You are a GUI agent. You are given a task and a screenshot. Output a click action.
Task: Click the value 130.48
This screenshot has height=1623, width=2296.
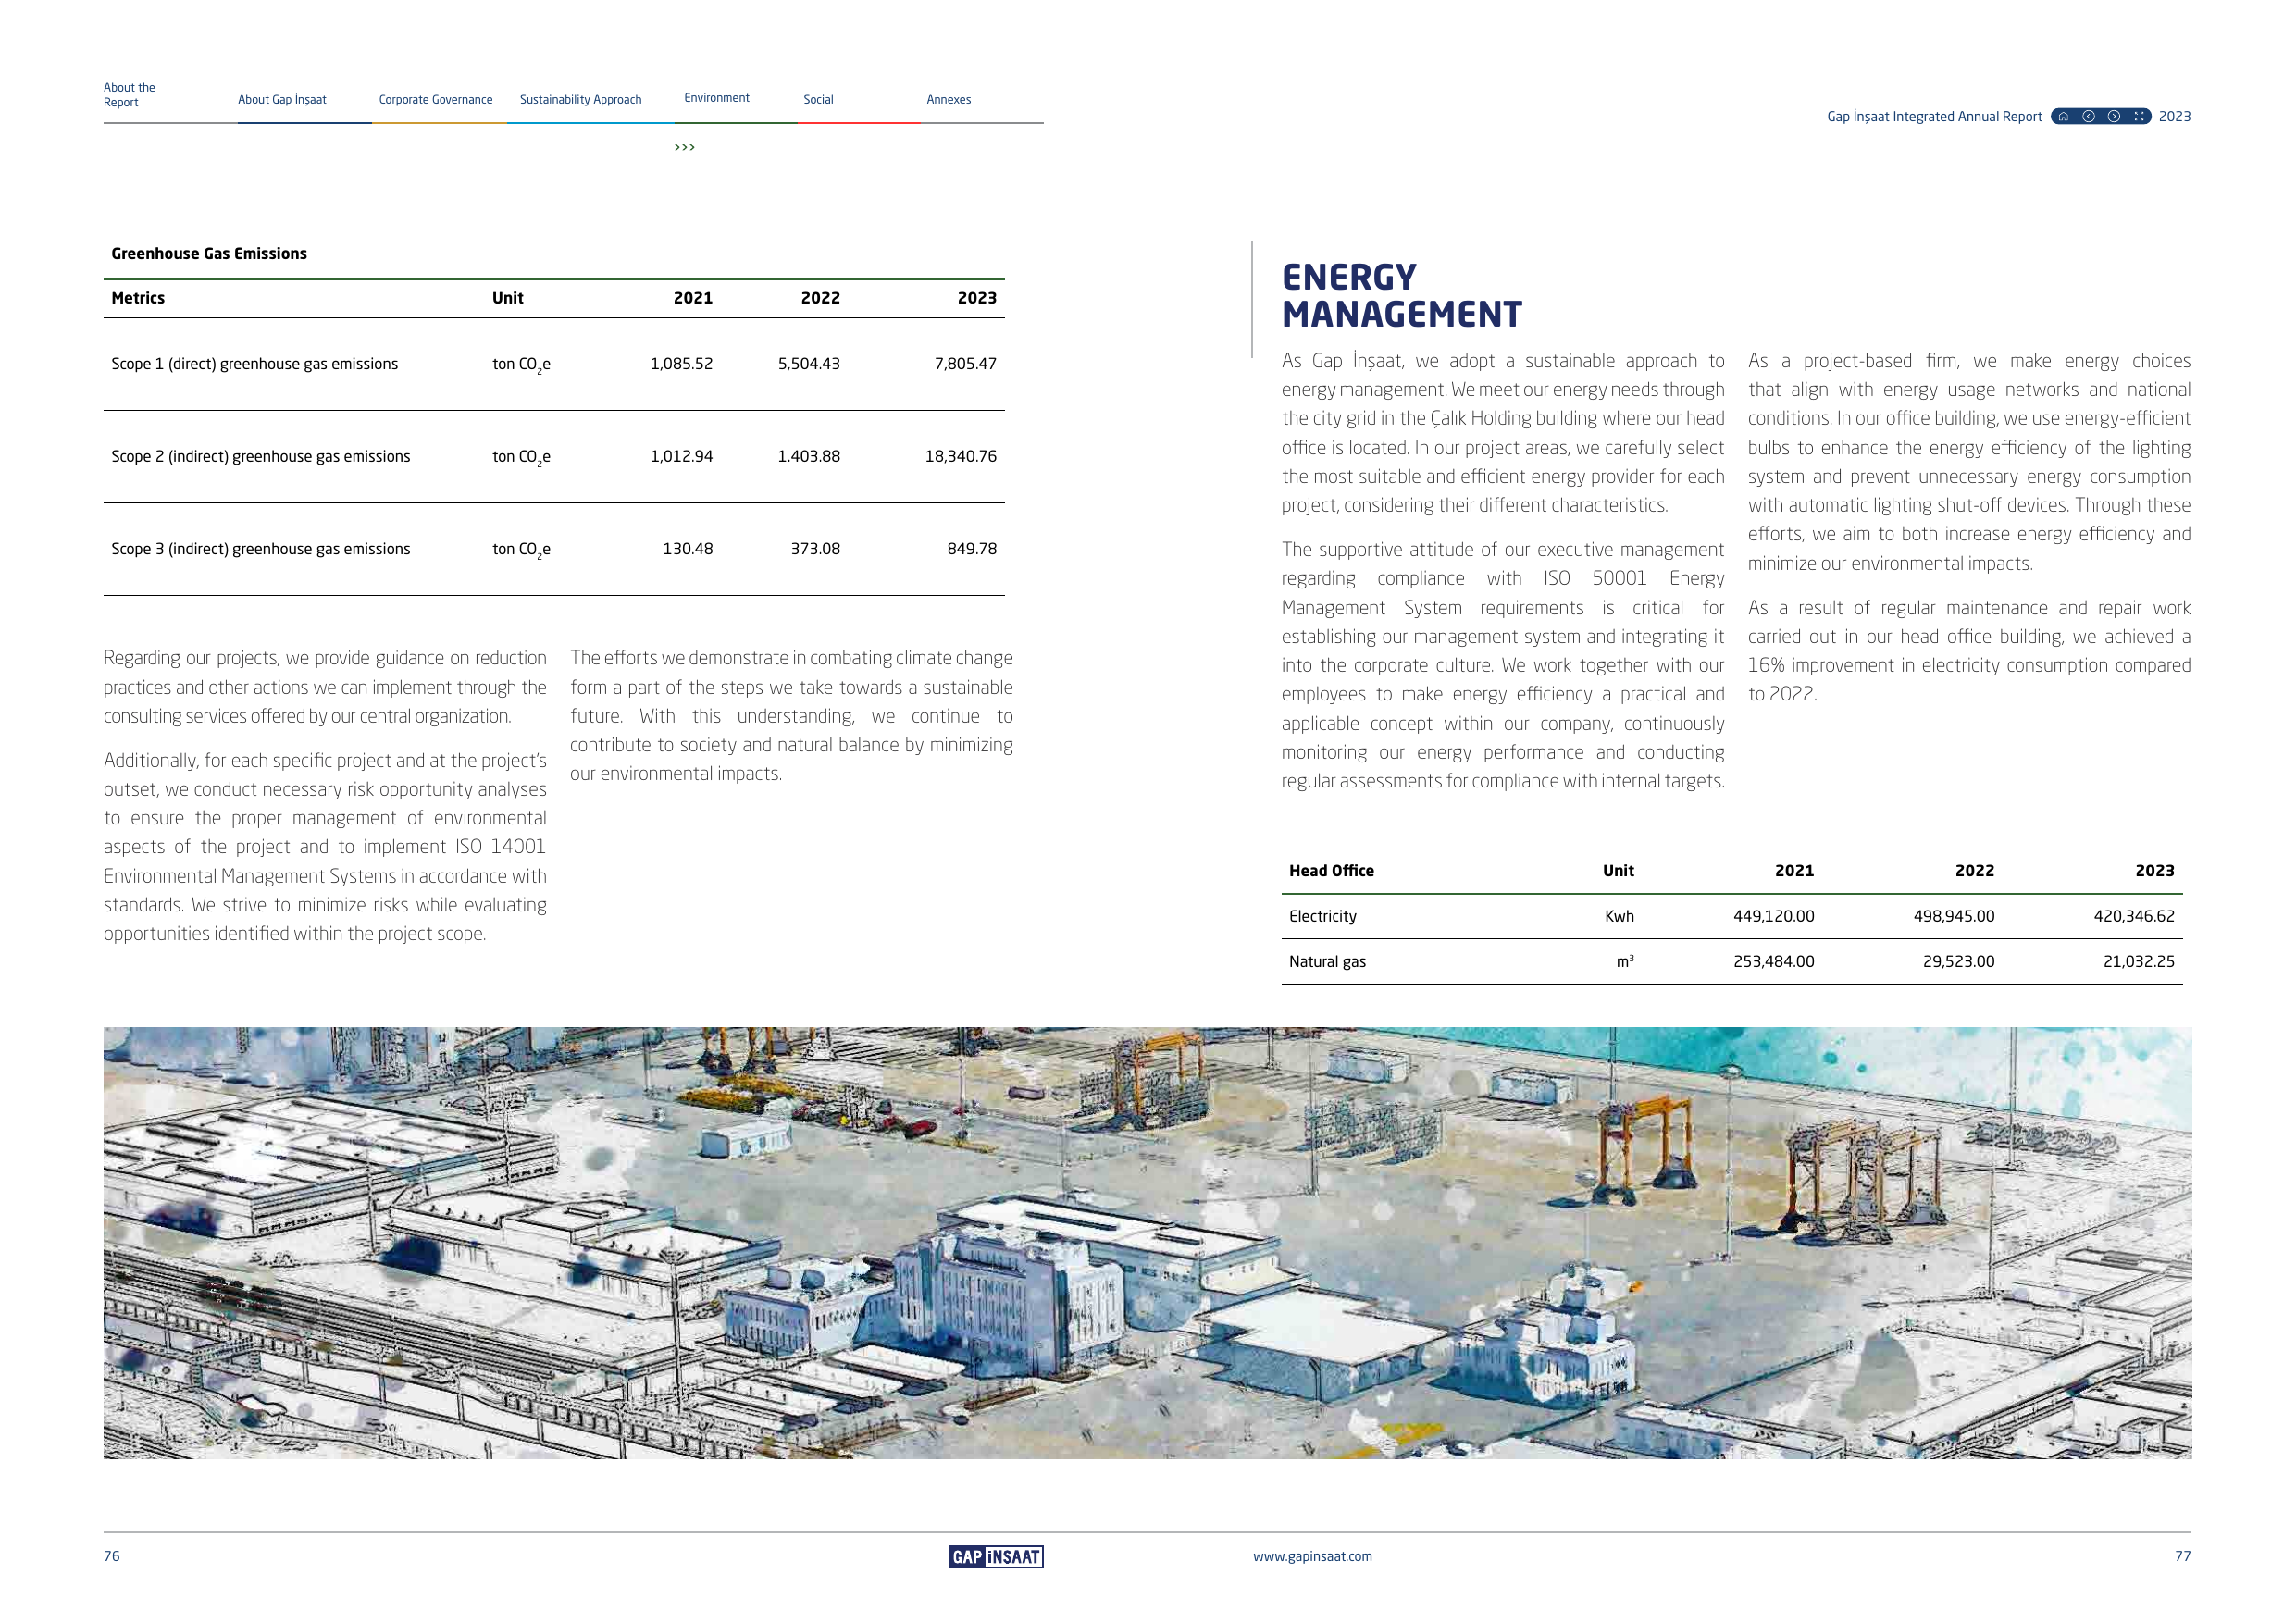click(x=687, y=548)
